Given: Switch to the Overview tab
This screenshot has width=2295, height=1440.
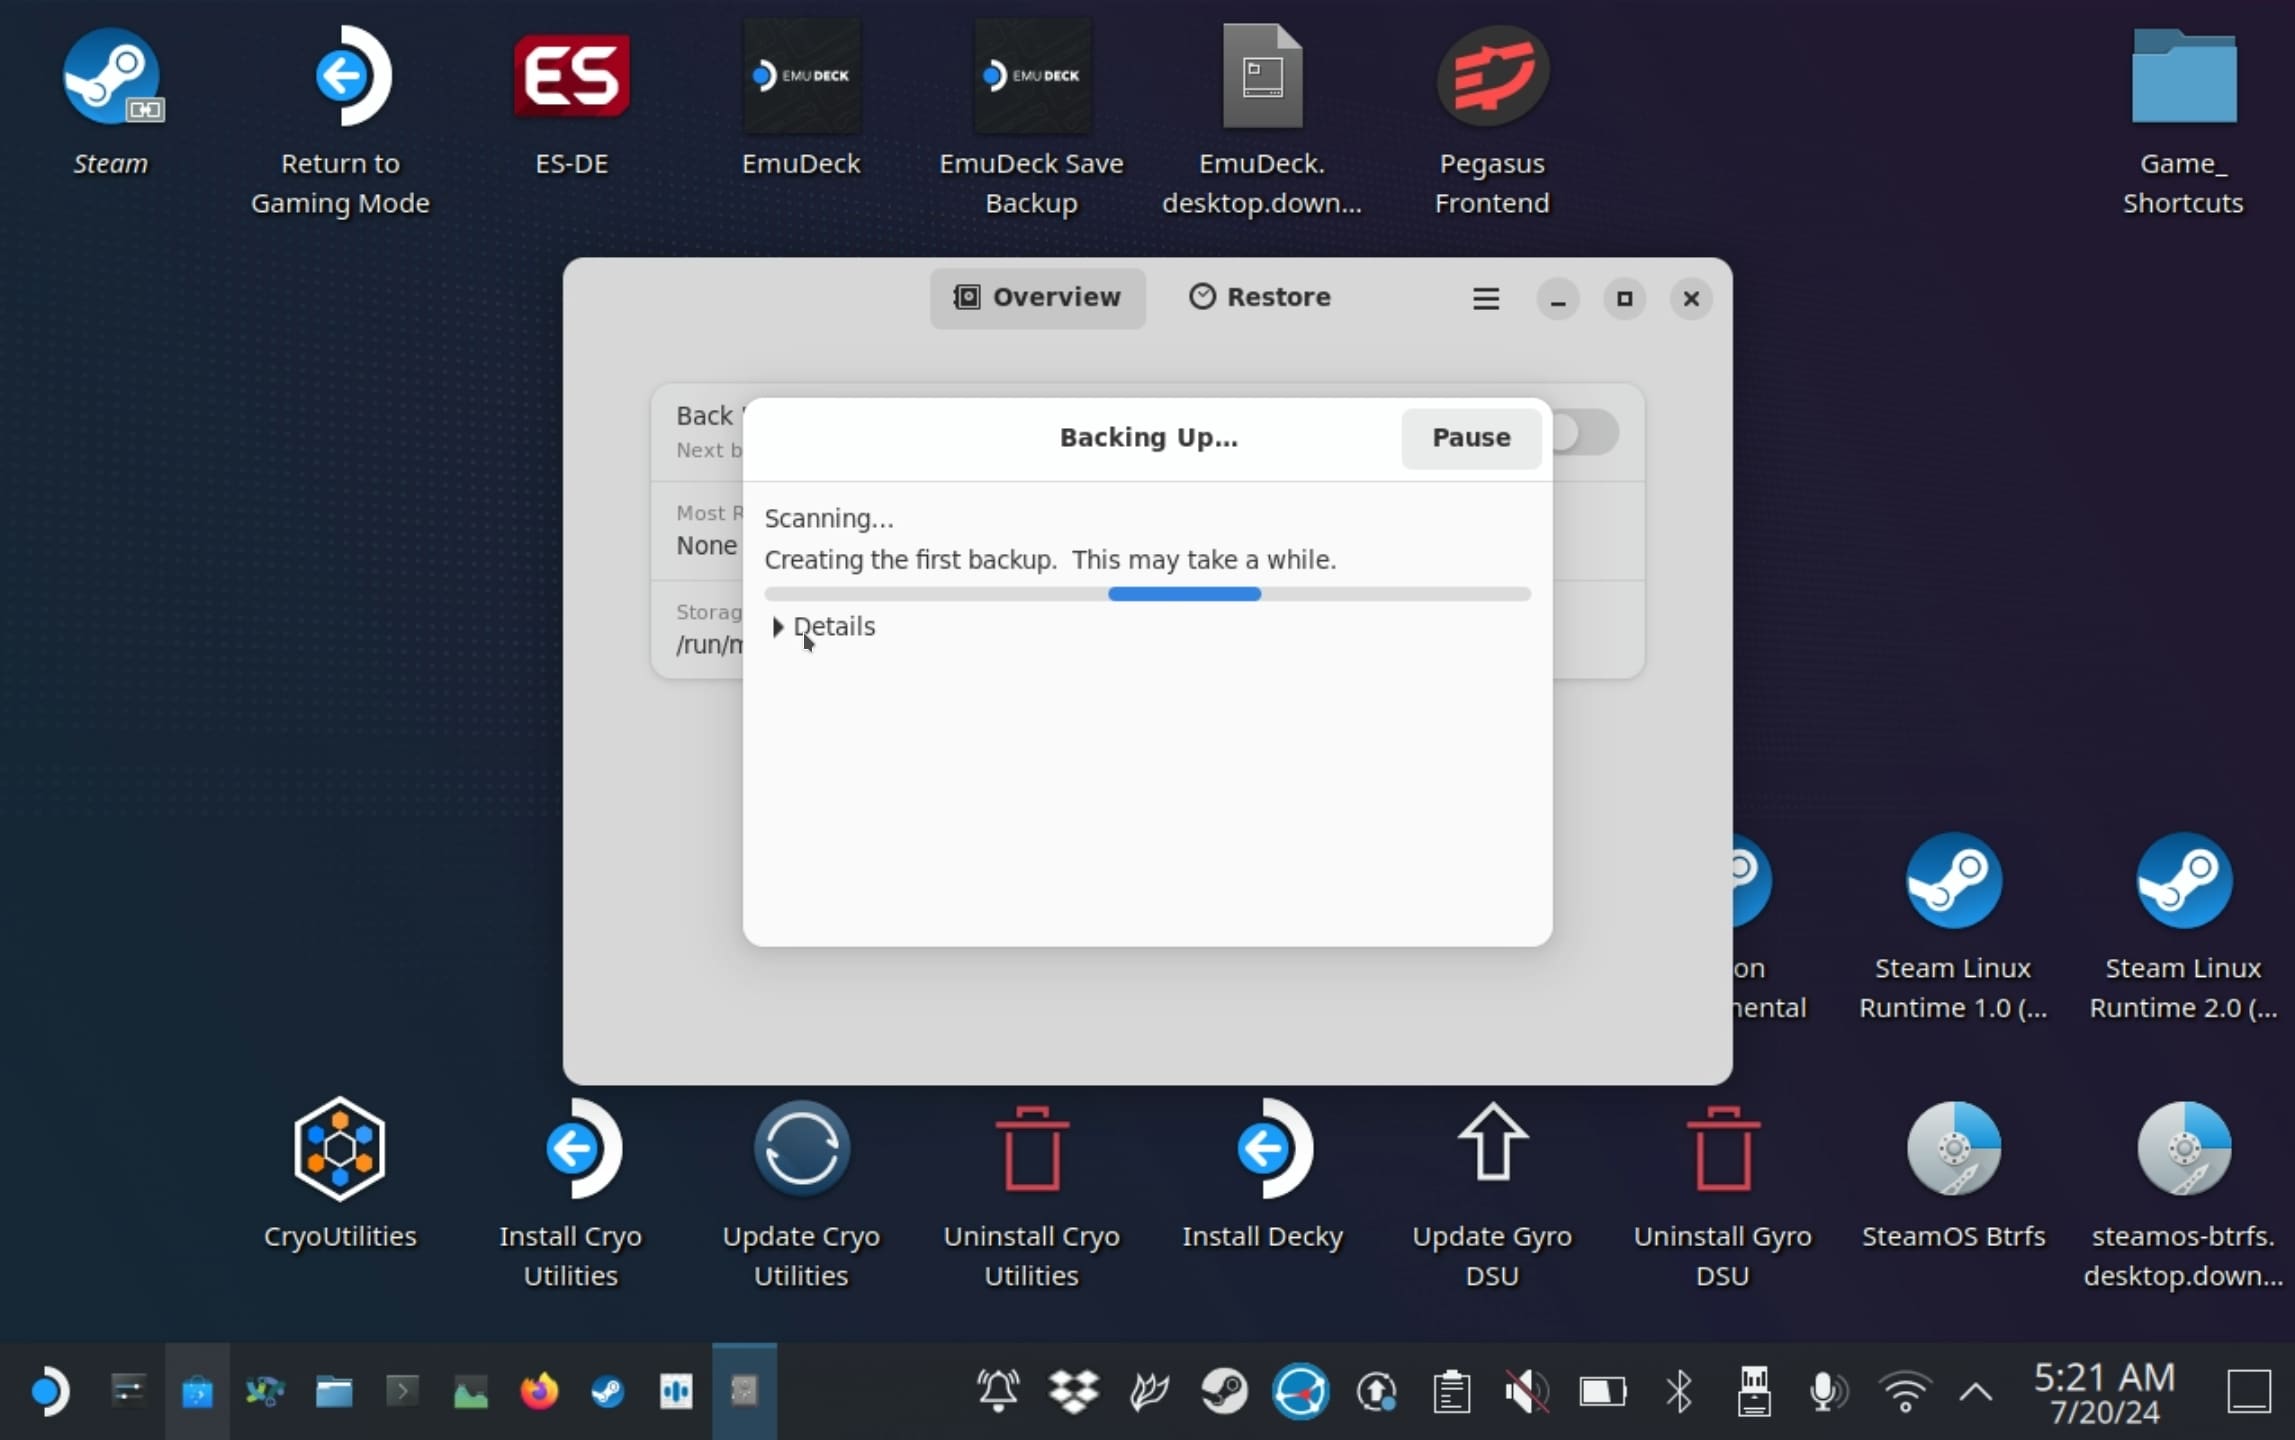Looking at the screenshot, I should 1037,298.
